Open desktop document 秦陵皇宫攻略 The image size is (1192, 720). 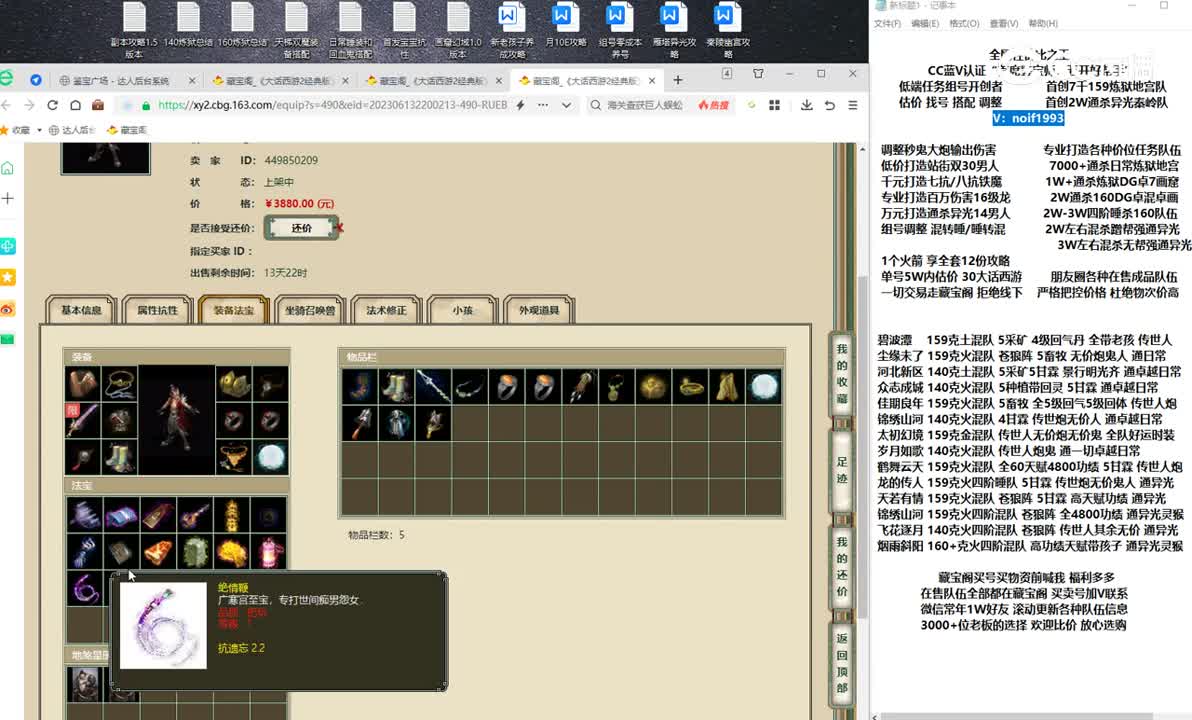[728, 30]
